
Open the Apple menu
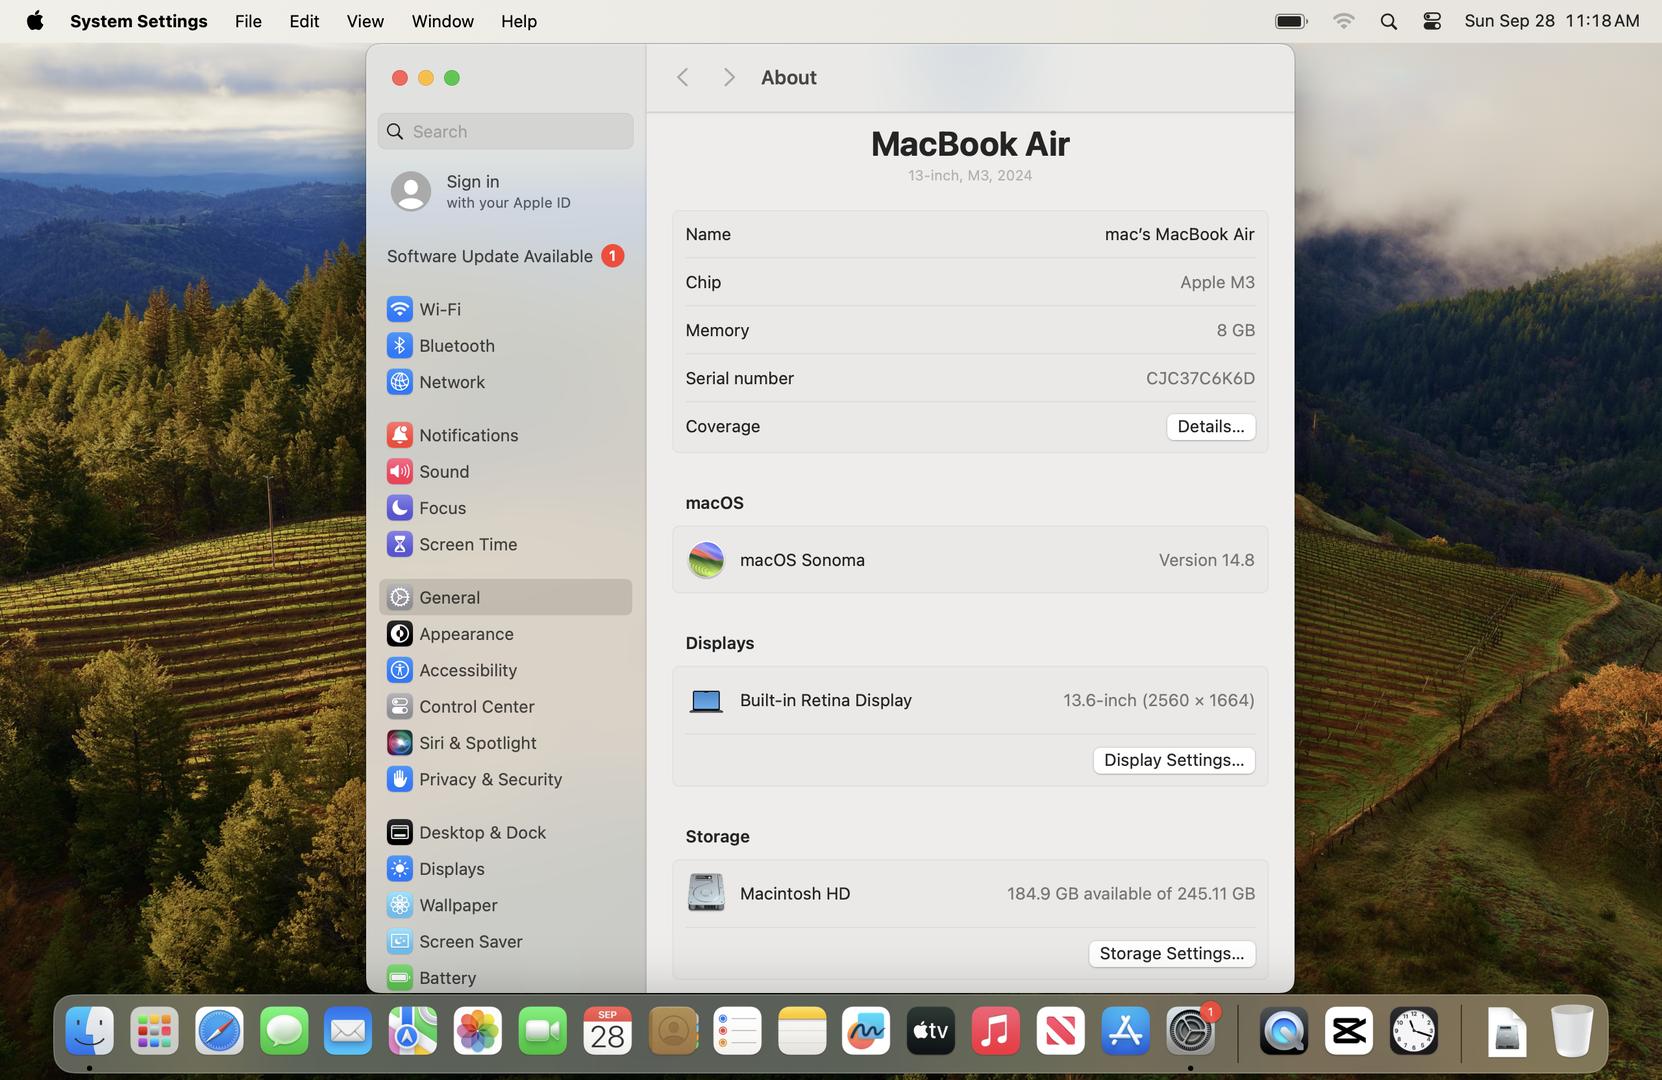pos(35,21)
